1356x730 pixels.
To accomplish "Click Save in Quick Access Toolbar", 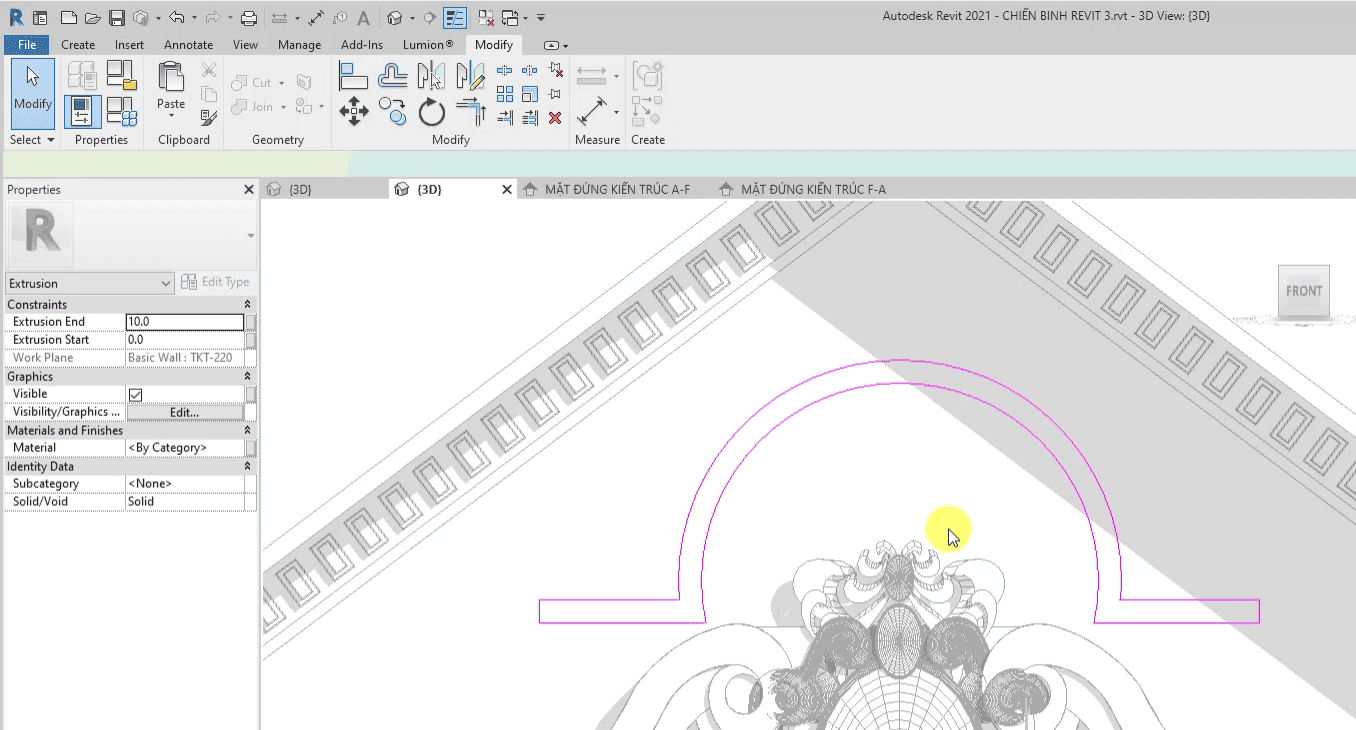I will click(117, 18).
